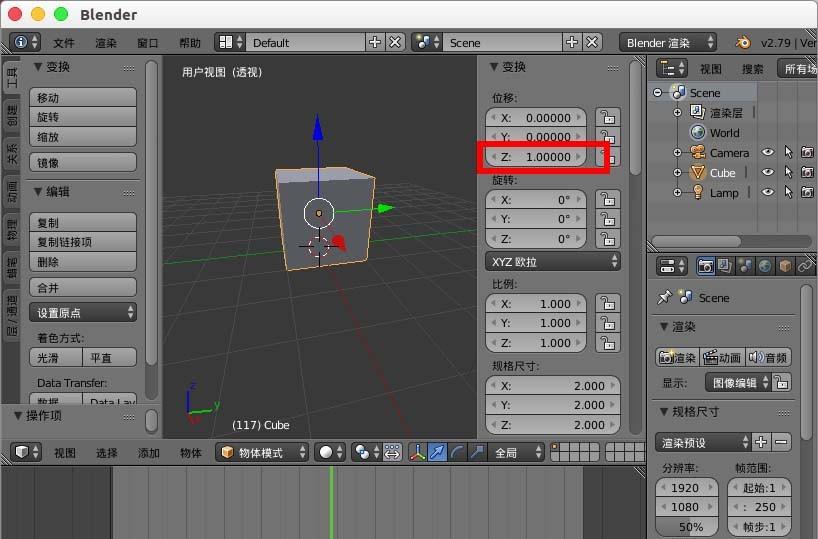Lock the location X field
The height and width of the screenshot is (539, 818).
[x=607, y=117]
